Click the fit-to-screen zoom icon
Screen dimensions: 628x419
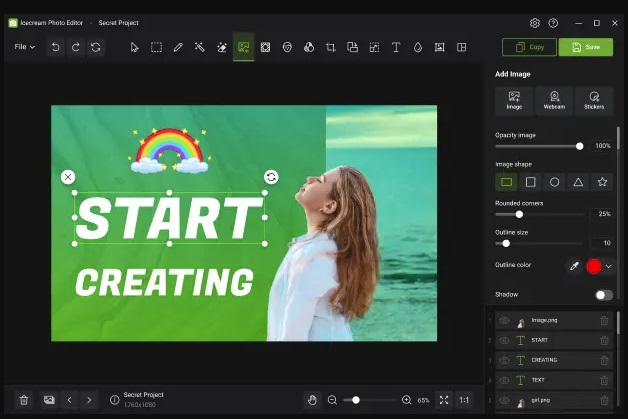point(444,400)
